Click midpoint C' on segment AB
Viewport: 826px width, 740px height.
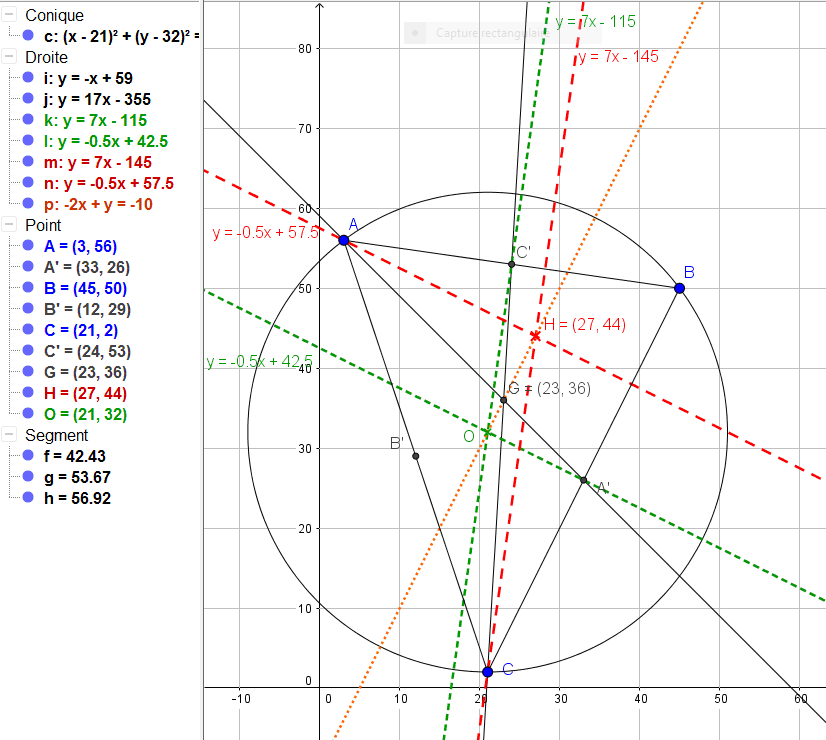tap(512, 264)
